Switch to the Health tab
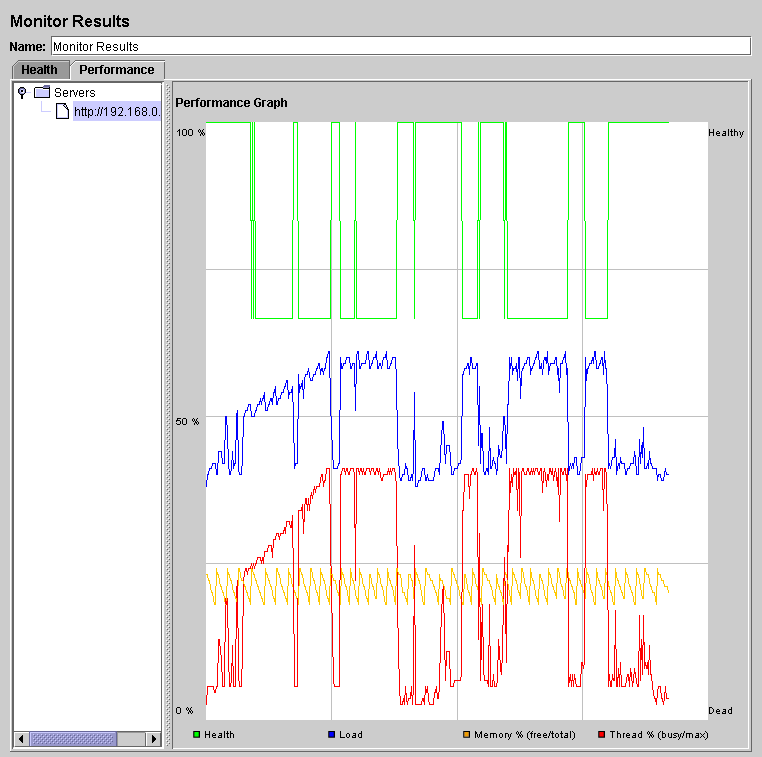This screenshot has height=757, width=762. [40, 70]
